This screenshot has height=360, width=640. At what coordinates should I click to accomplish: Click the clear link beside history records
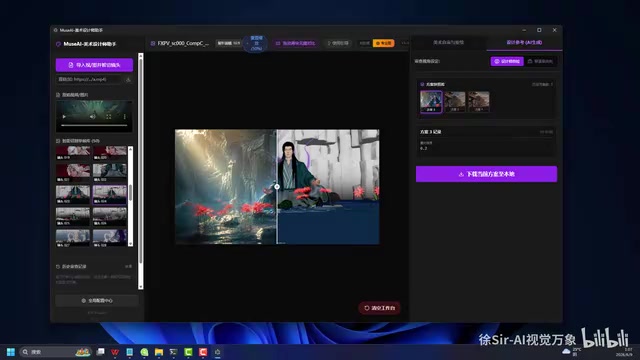point(128,267)
